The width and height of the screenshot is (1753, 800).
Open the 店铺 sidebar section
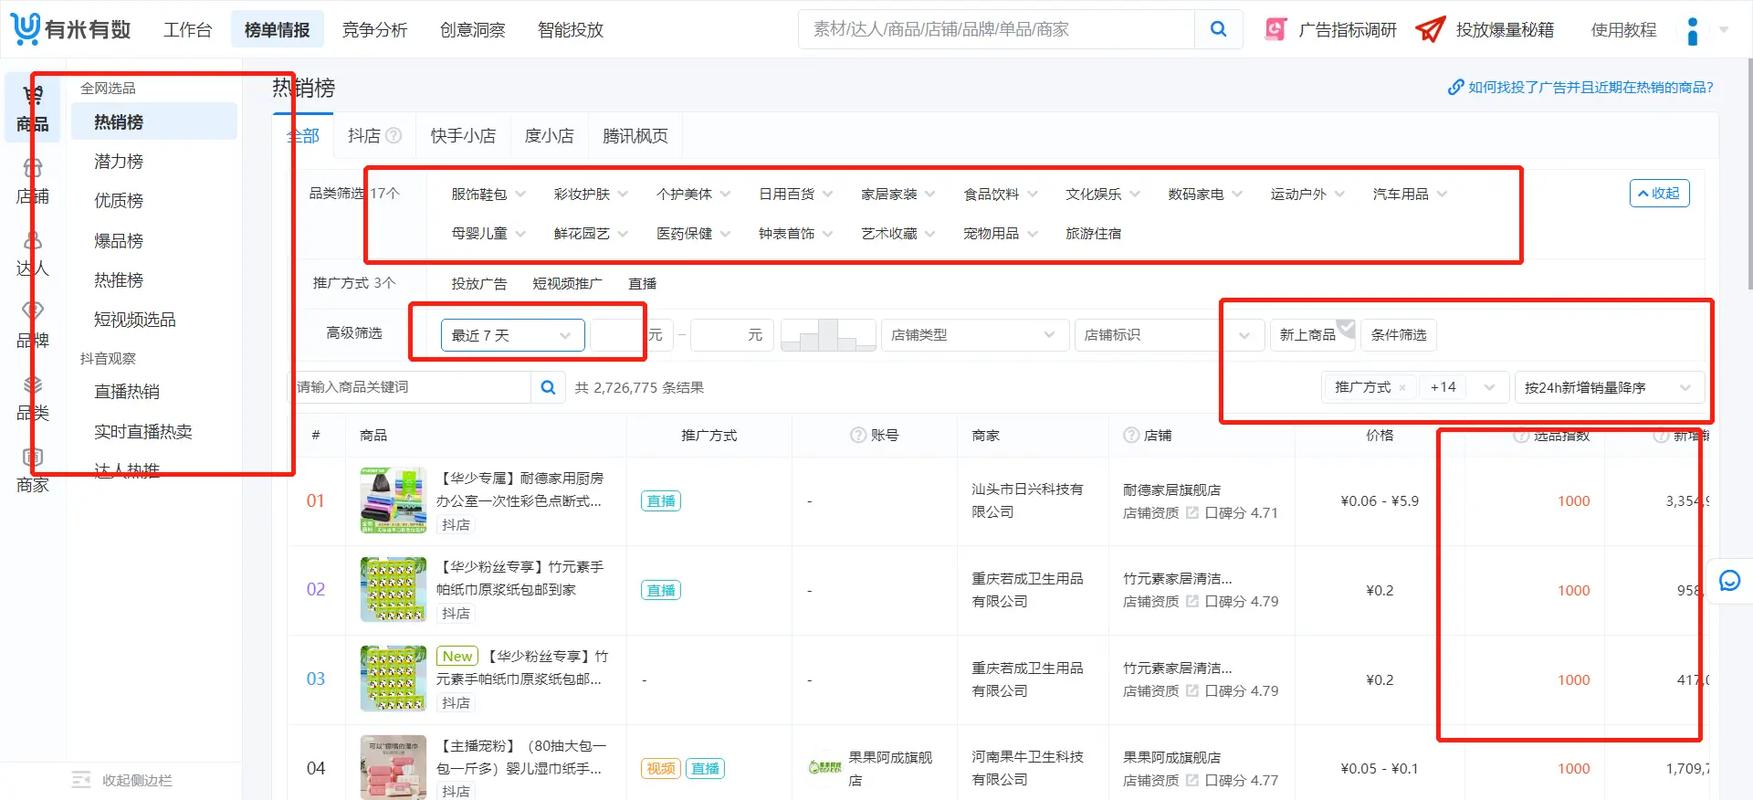33,182
